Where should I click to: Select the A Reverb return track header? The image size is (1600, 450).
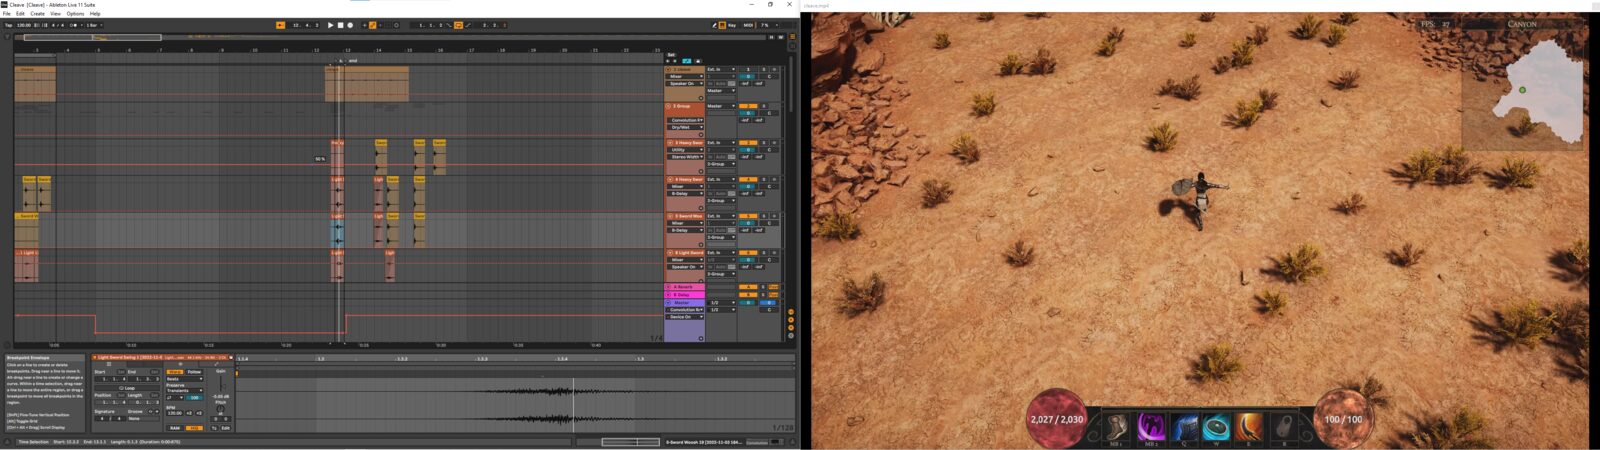pyautogui.click(x=686, y=287)
